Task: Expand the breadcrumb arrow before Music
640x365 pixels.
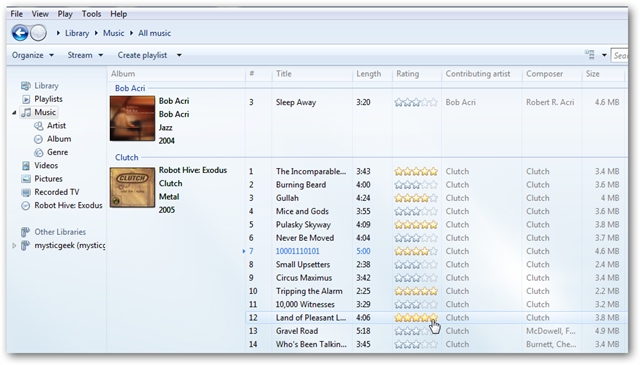Action: [96, 33]
